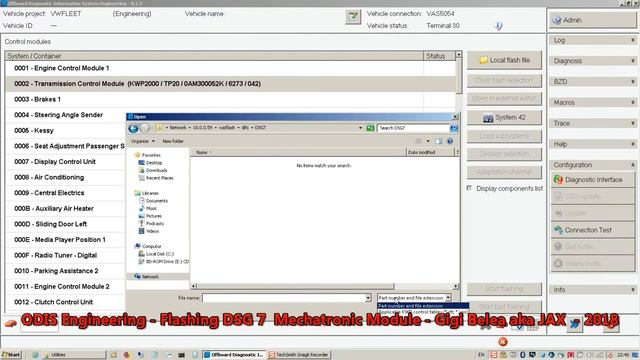The image size is (640, 360).
Task: Click the File name input field
Action: (284, 298)
